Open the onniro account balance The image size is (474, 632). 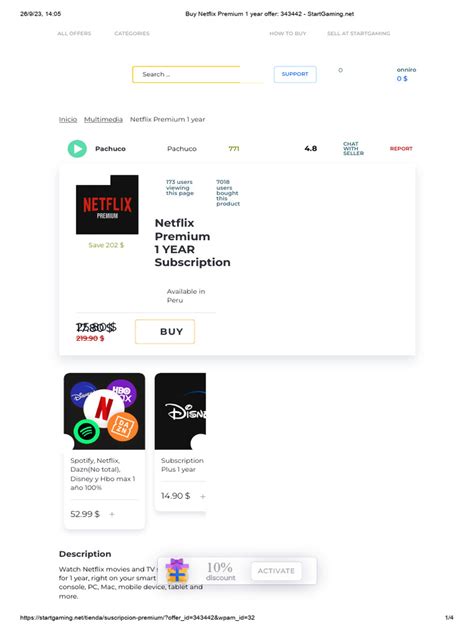pos(406,75)
